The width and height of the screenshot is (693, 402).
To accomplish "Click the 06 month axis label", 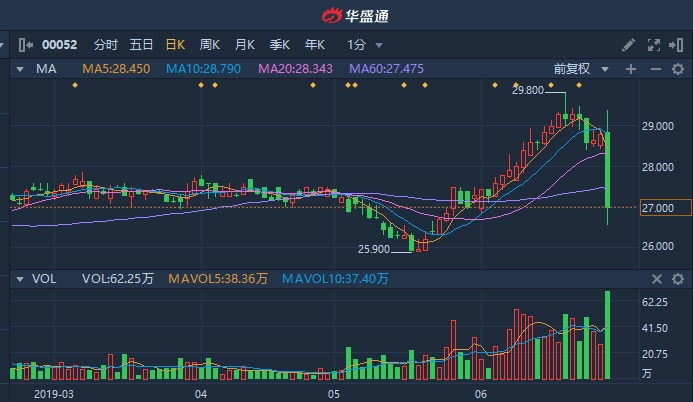I will [481, 394].
